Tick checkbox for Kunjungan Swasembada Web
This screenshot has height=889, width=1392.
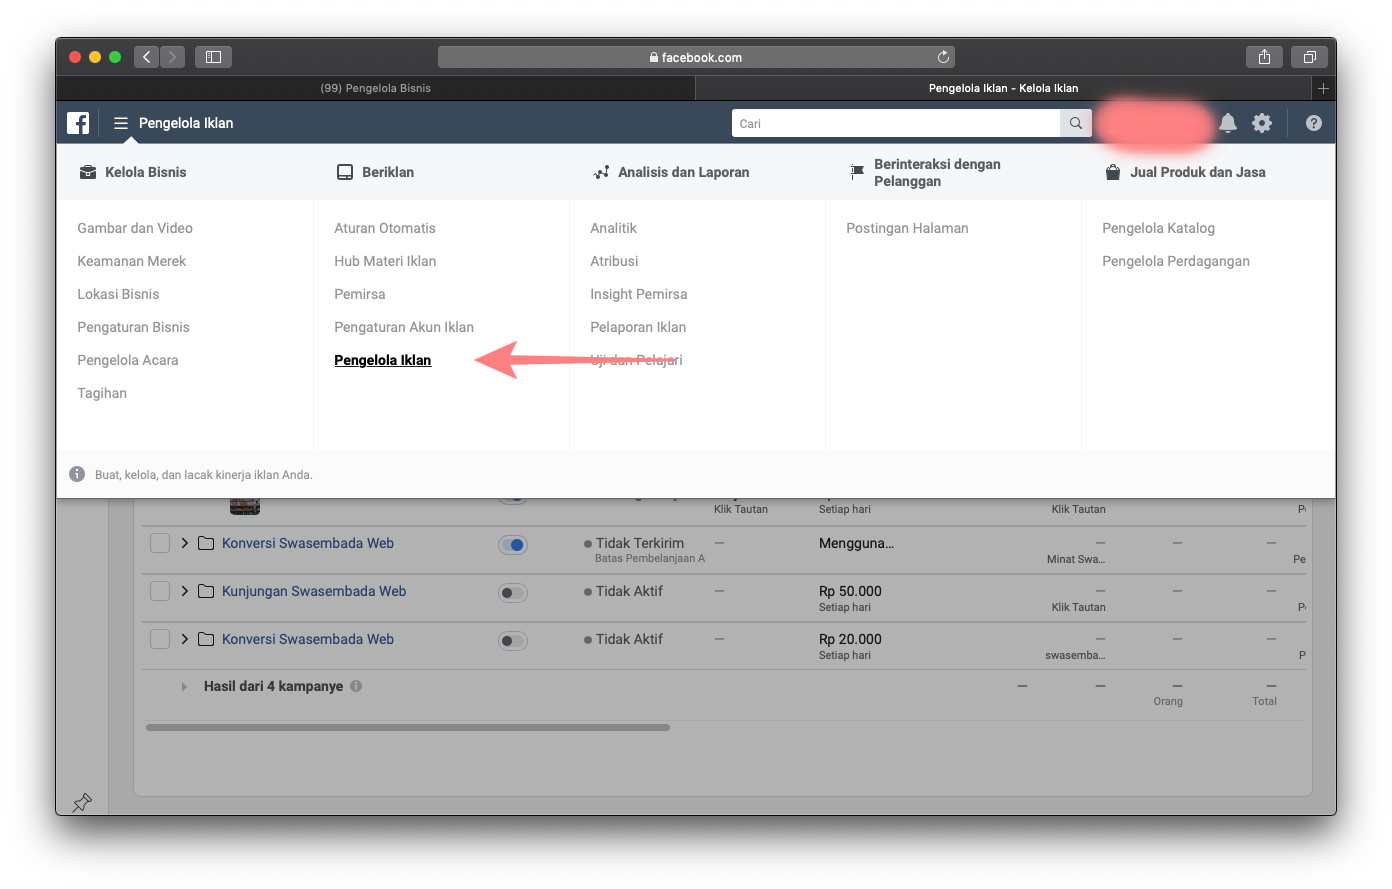[160, 591]
